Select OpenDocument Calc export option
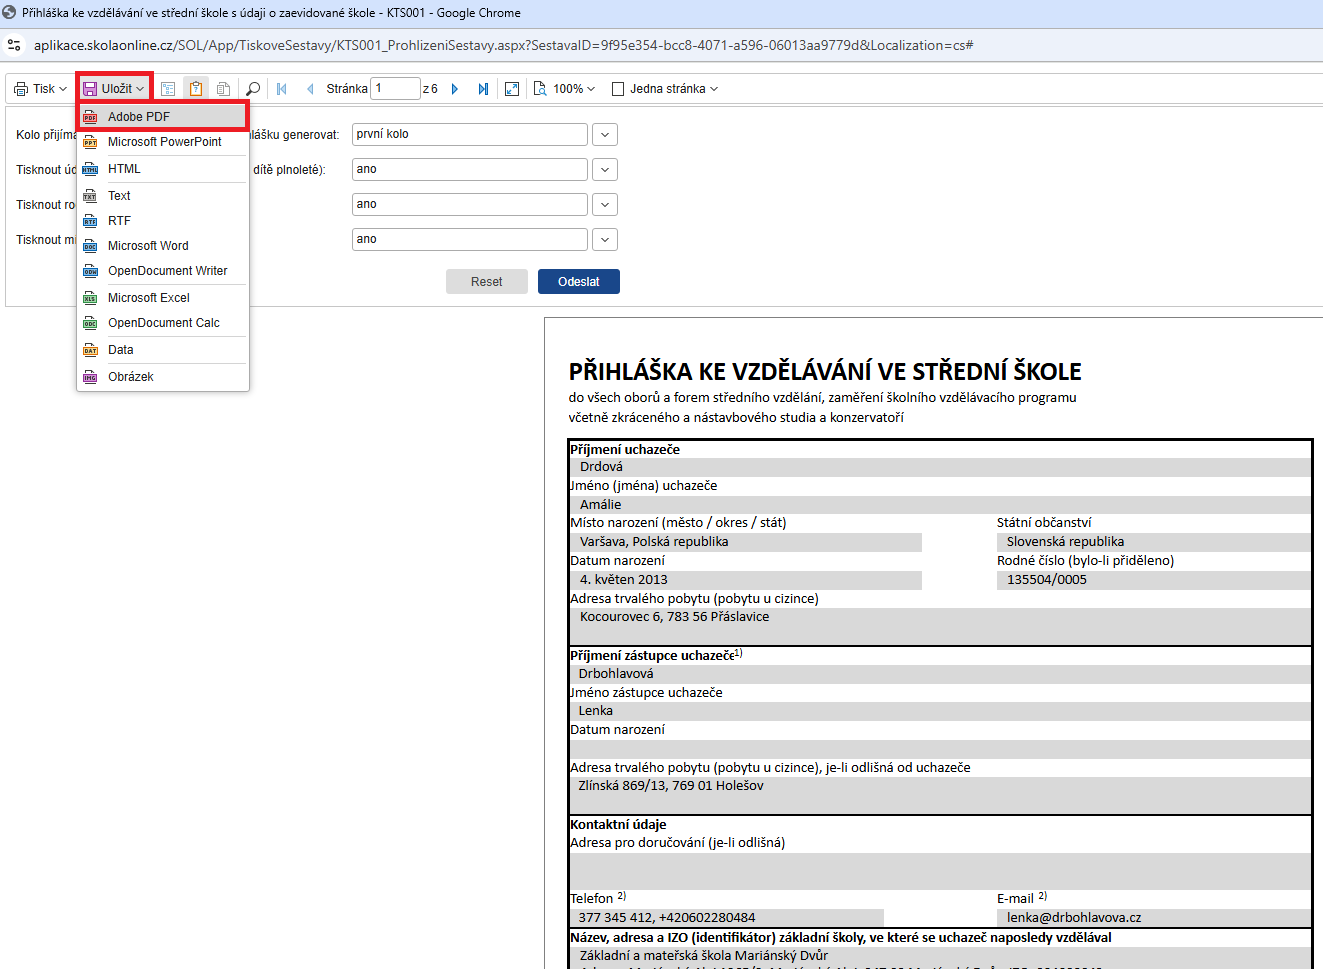 tap(163, 323)
